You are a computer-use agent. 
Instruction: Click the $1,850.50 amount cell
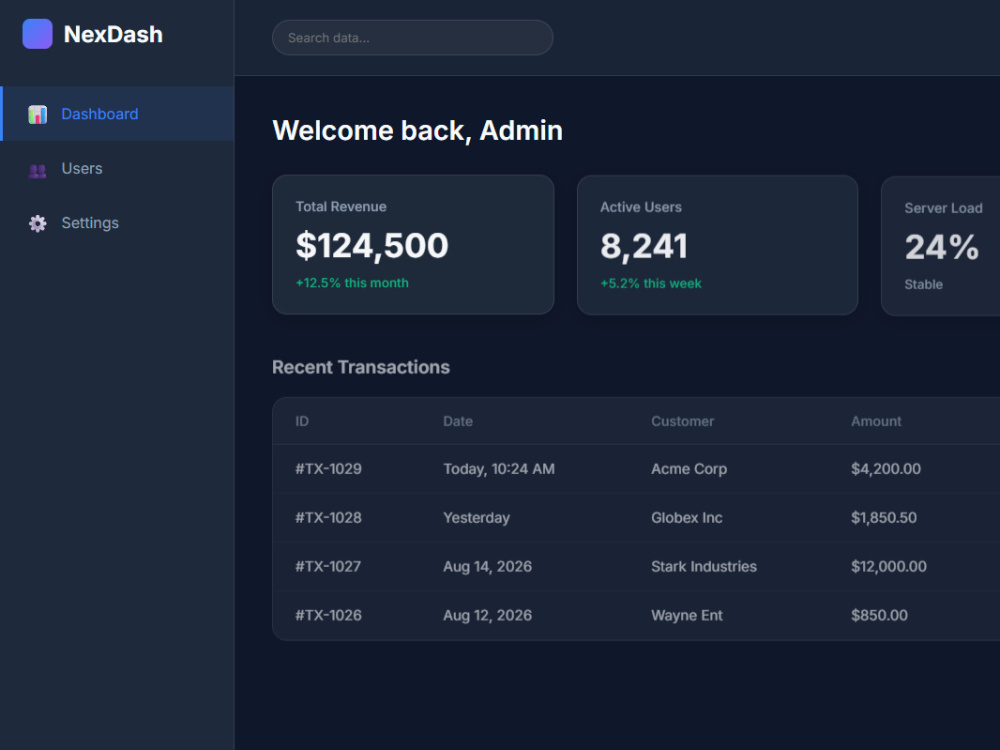(884, 518)
